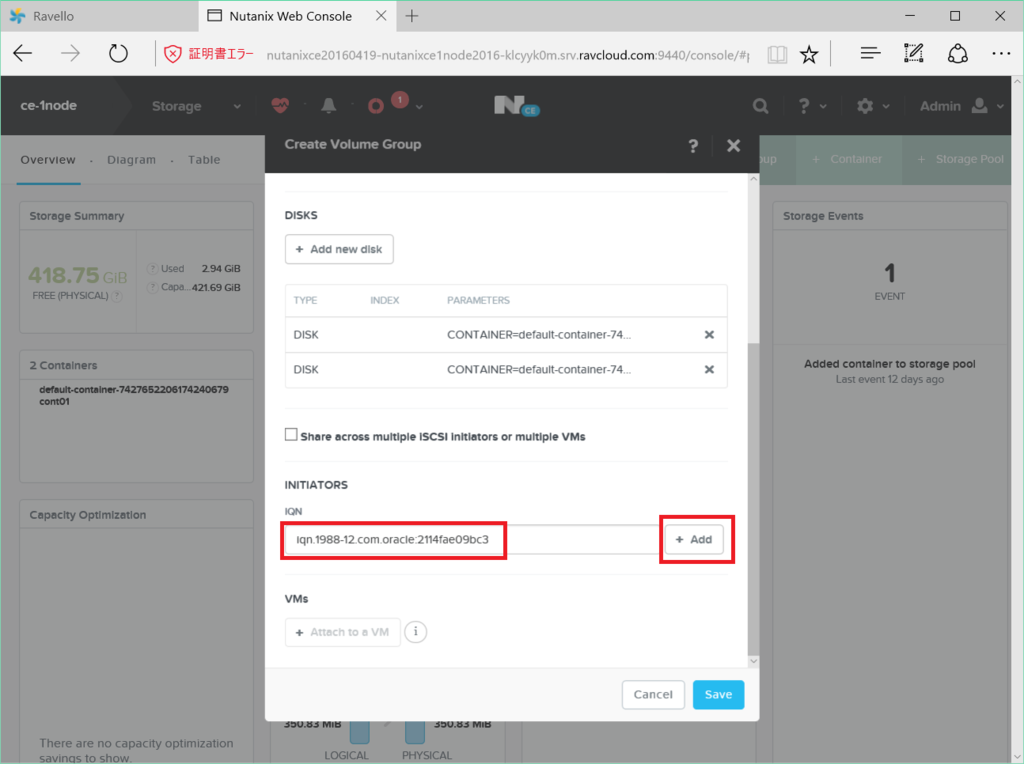Expand the tasks dropdown chevron
The height and width of the screenshot is (764, 1024).
419,106
